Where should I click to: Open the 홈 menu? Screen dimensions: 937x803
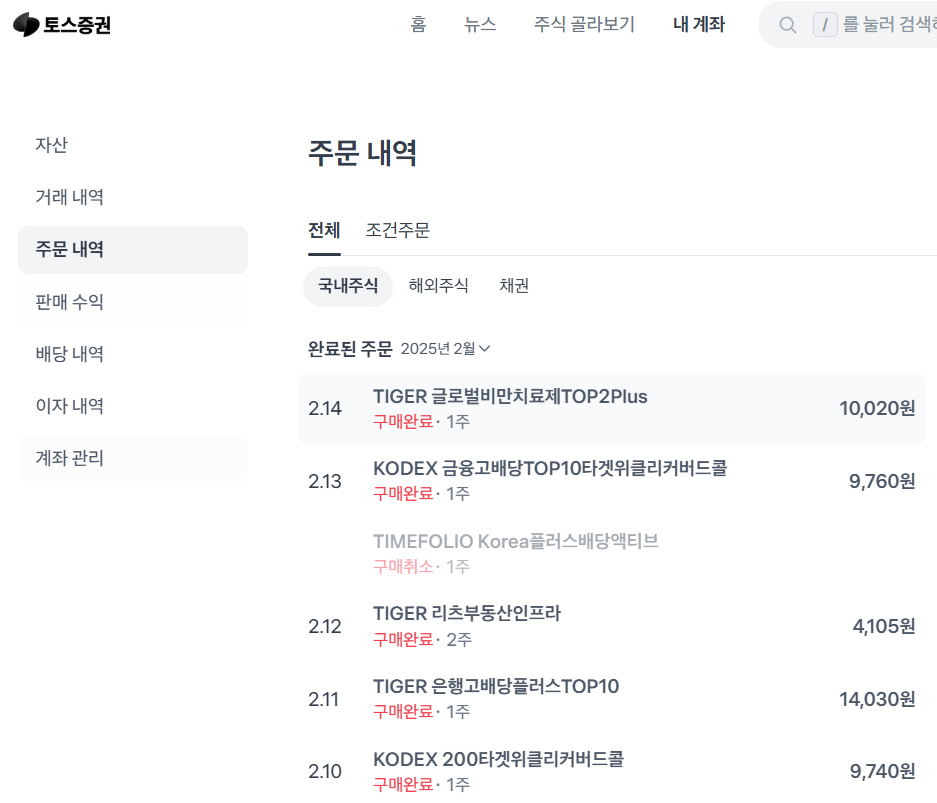418,24
